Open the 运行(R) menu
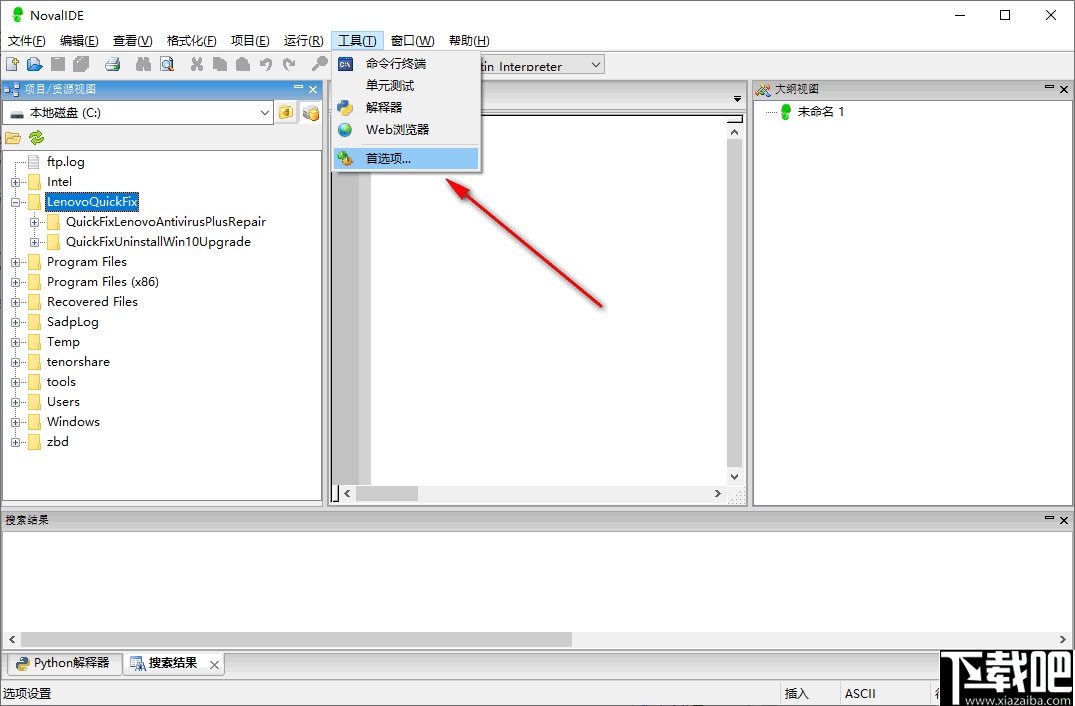The height and width of the screenshot is (706, 1075). 304,40
